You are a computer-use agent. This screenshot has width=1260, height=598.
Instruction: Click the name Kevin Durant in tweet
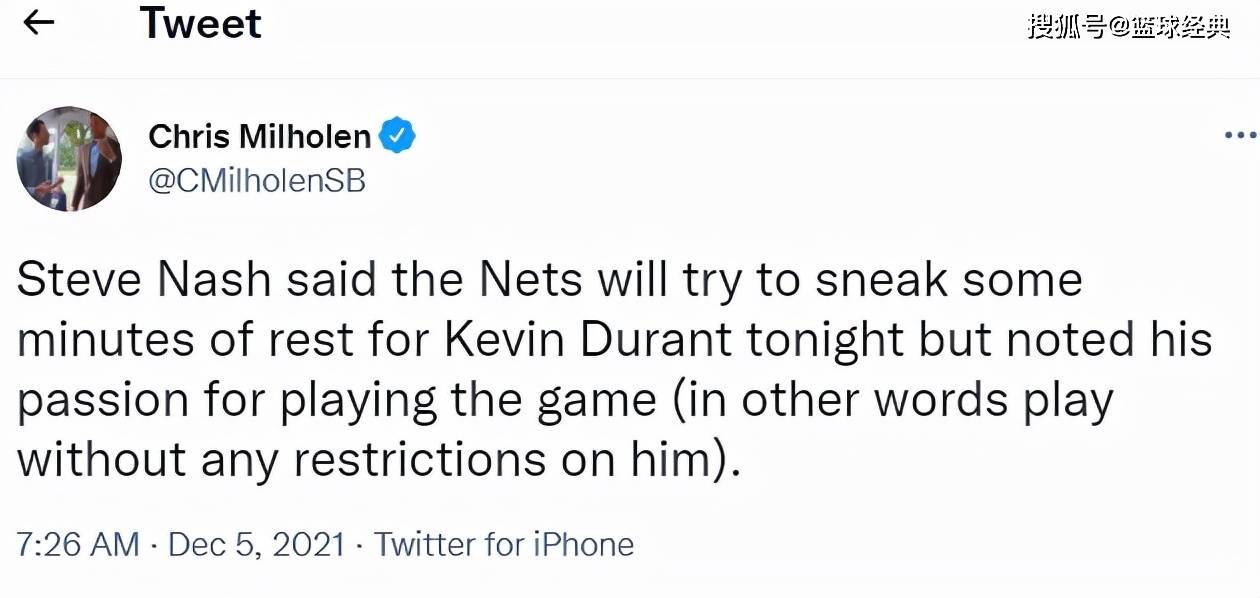tap(588, 340)
